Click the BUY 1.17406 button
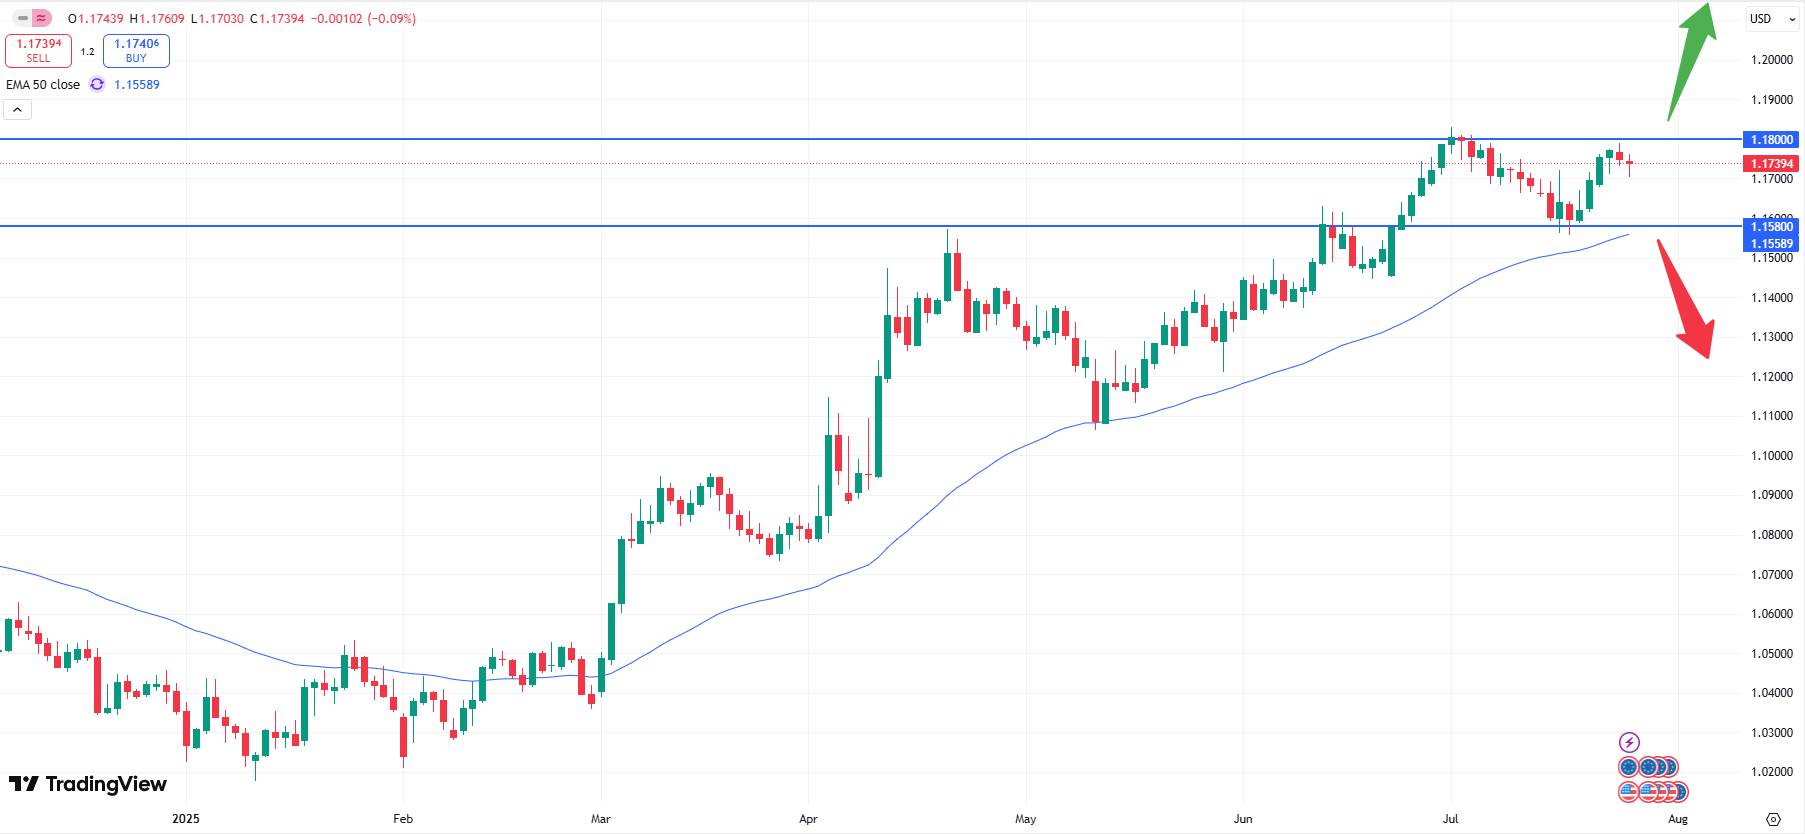 click(x=136, y=50)
